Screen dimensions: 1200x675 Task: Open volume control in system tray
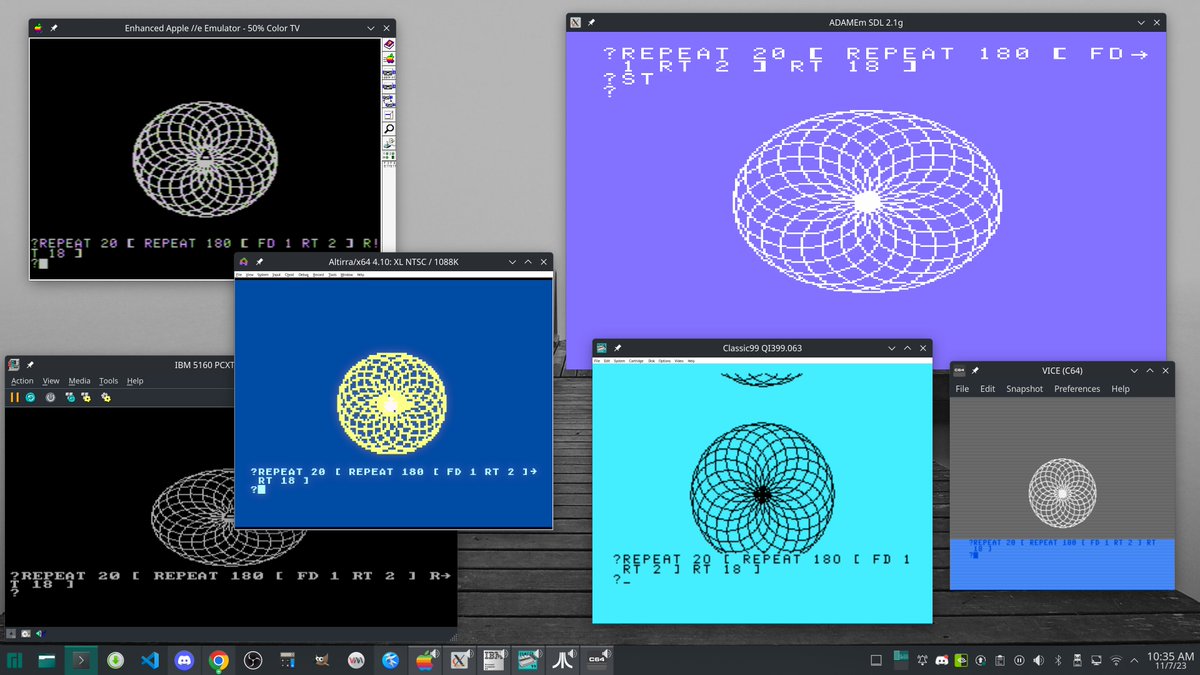pyautogui.click(x=1038, y=660)
